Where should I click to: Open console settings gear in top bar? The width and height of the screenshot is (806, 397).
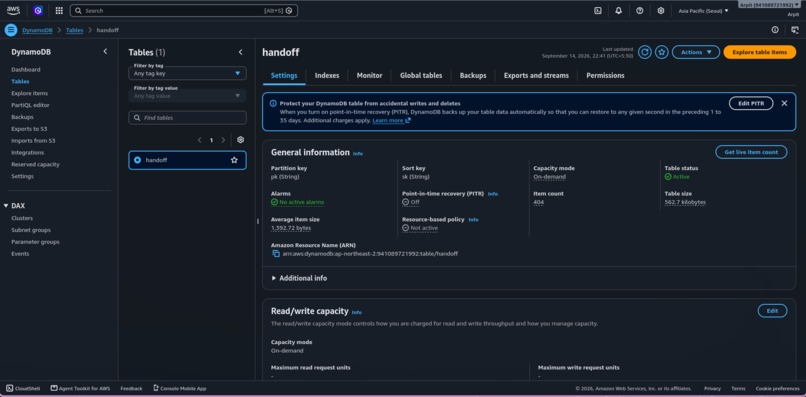[x=661, y=10]
